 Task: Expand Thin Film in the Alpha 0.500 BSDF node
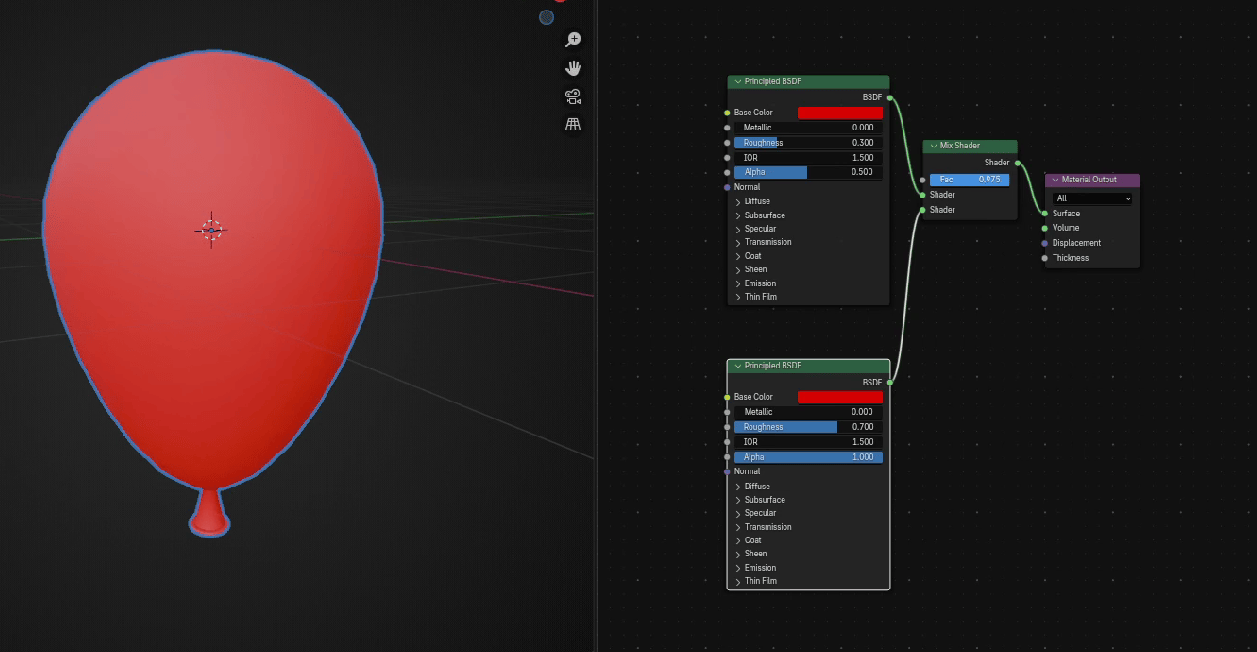click(738, 297)
